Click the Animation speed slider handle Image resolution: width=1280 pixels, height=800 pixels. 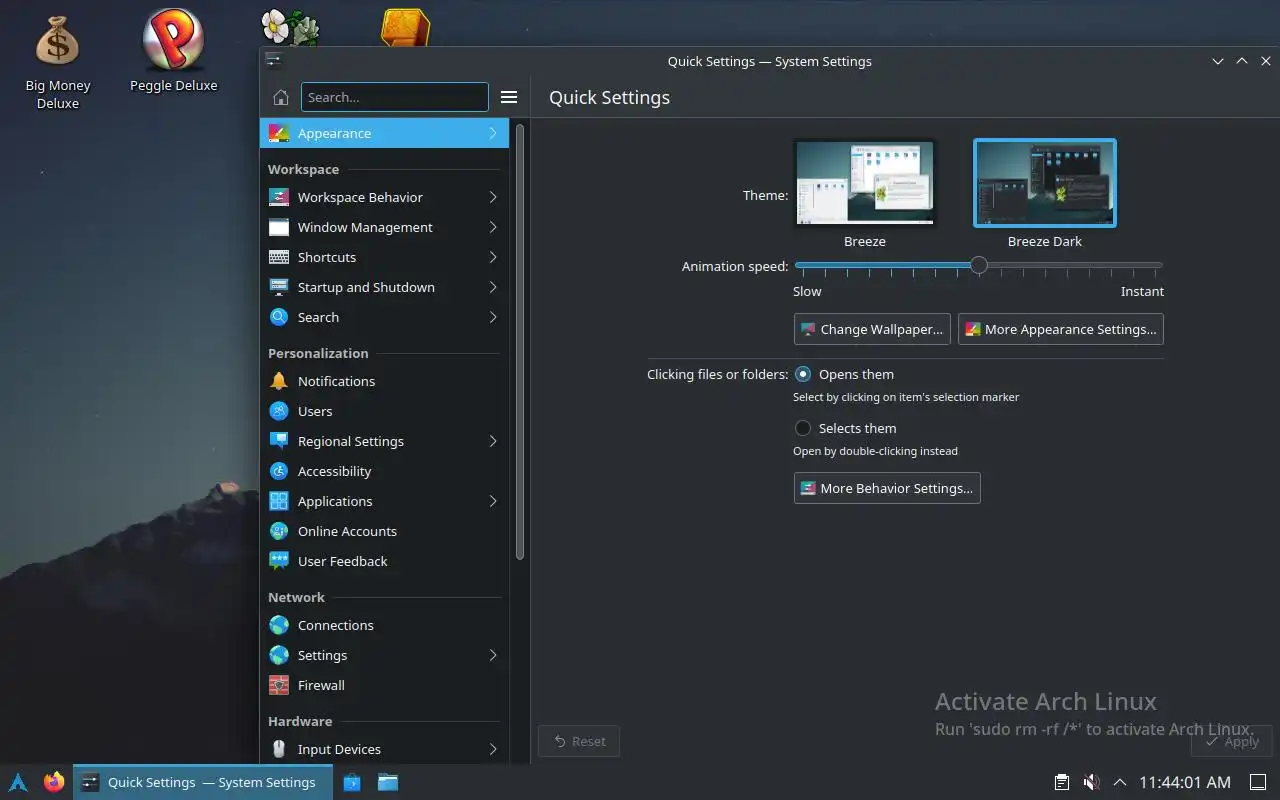pyautogui.click(x=979, y=265)
